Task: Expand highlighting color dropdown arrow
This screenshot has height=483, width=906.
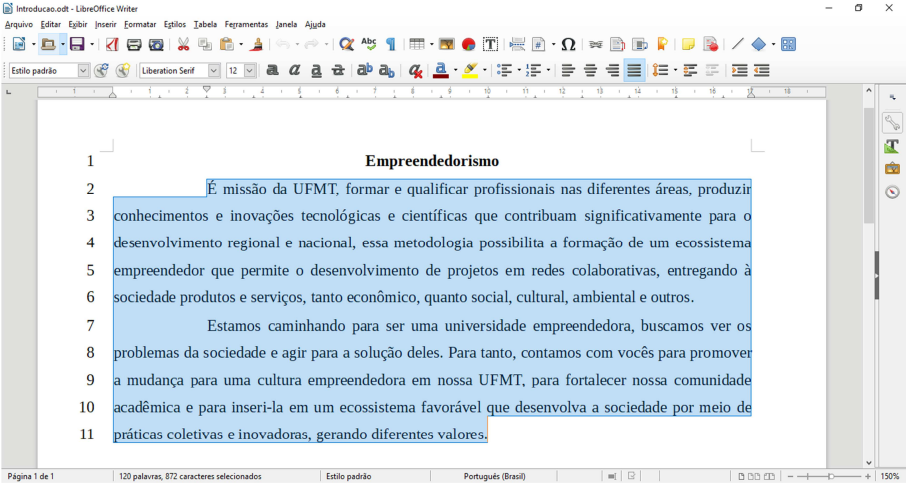Action: click(484, 70)
